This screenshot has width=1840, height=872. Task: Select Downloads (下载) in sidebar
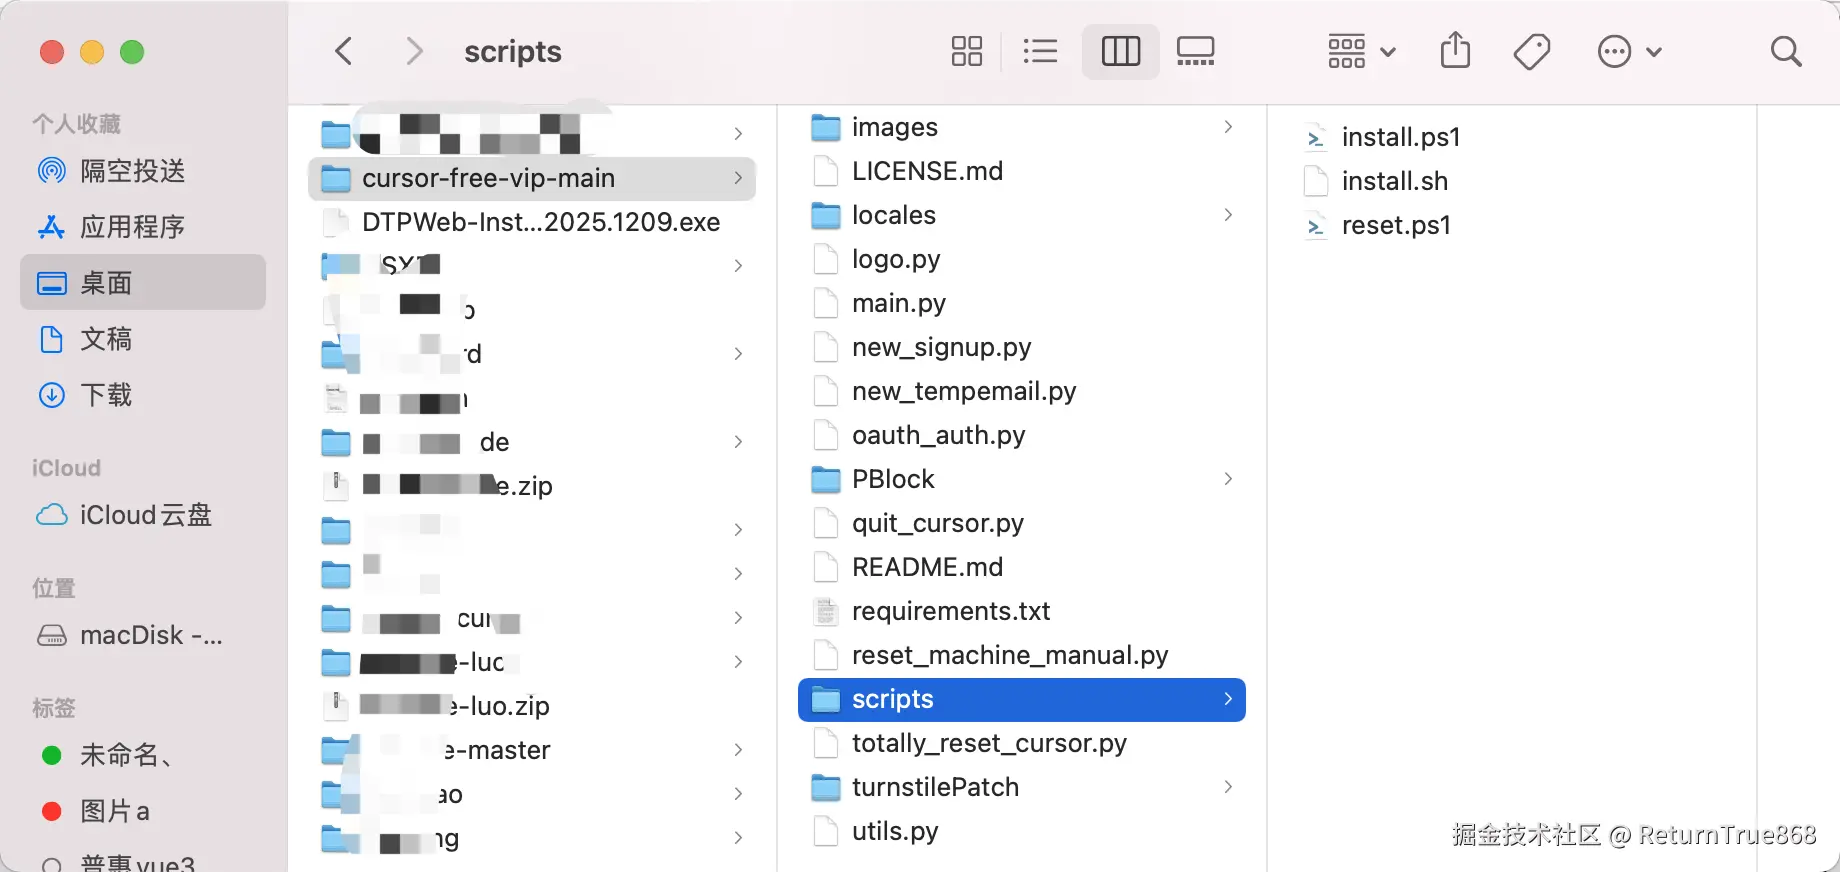tap(106, 395)
